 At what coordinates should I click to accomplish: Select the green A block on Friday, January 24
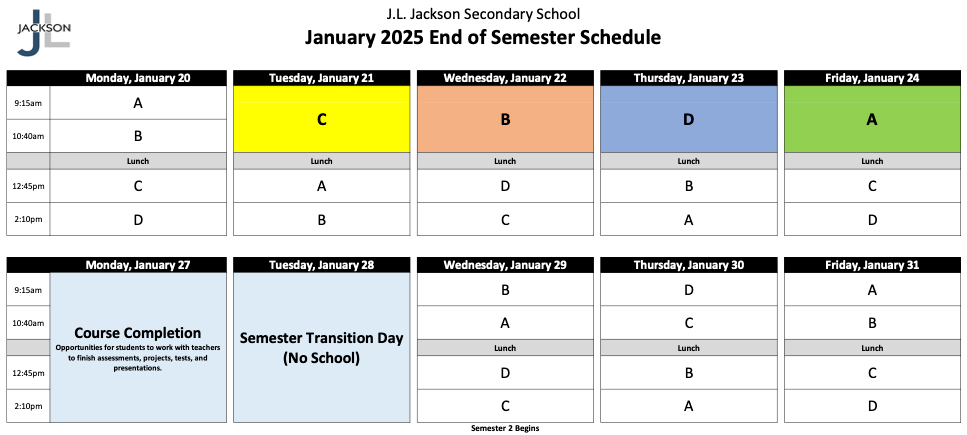pos(872,119)
